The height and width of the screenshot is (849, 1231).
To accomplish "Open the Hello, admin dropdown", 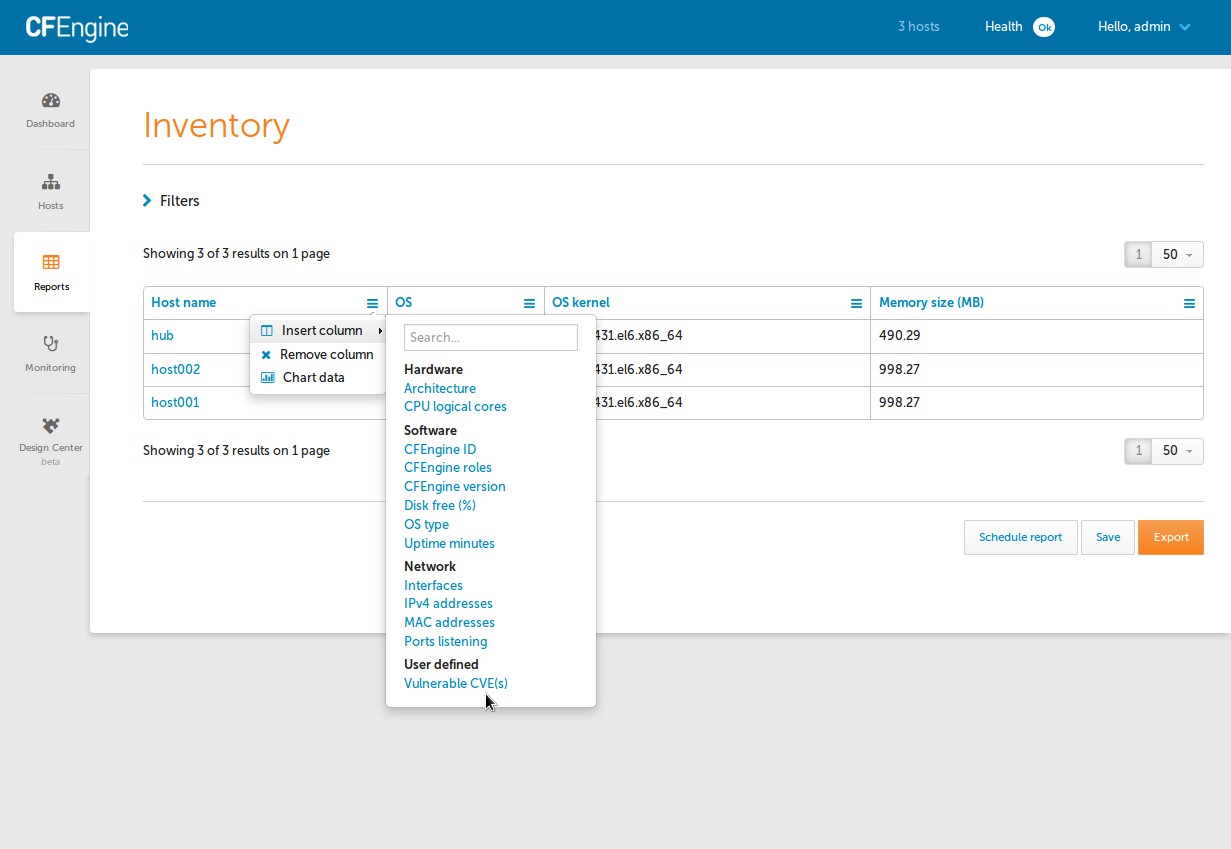I will point(1143,27).
